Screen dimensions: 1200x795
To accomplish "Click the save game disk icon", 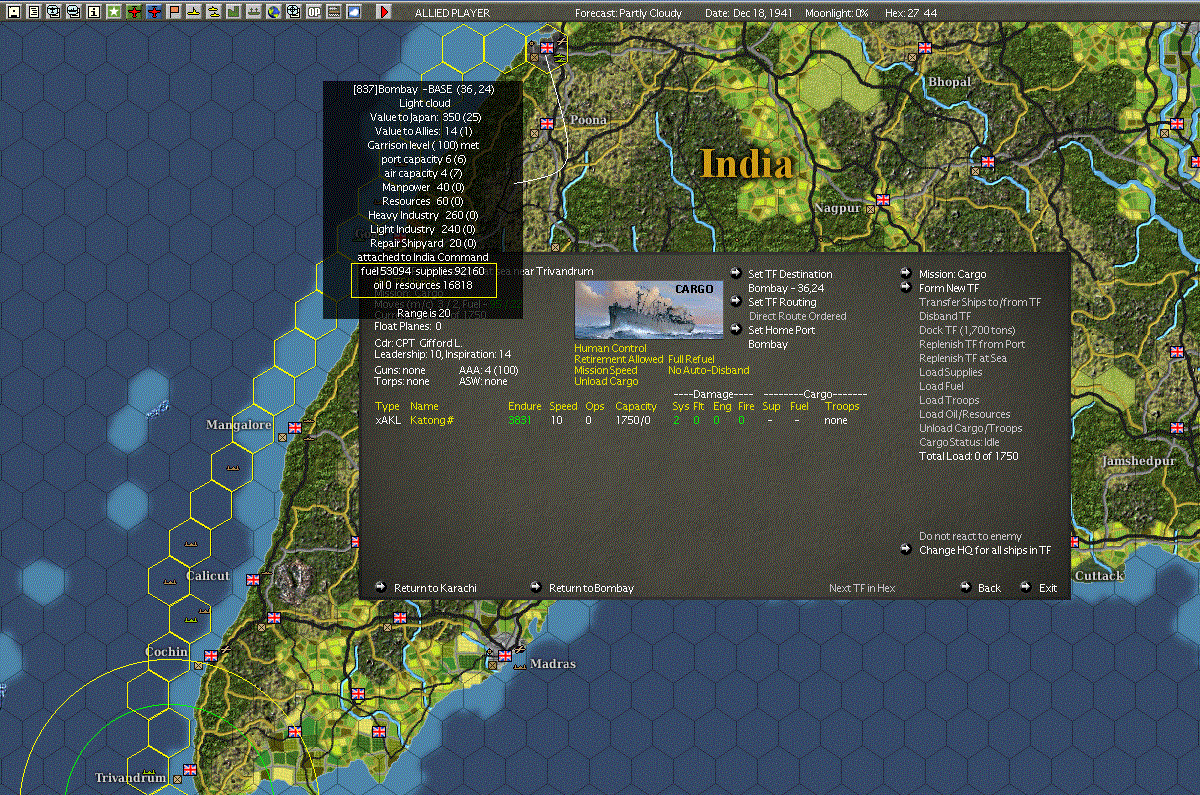I will (14, 12).
